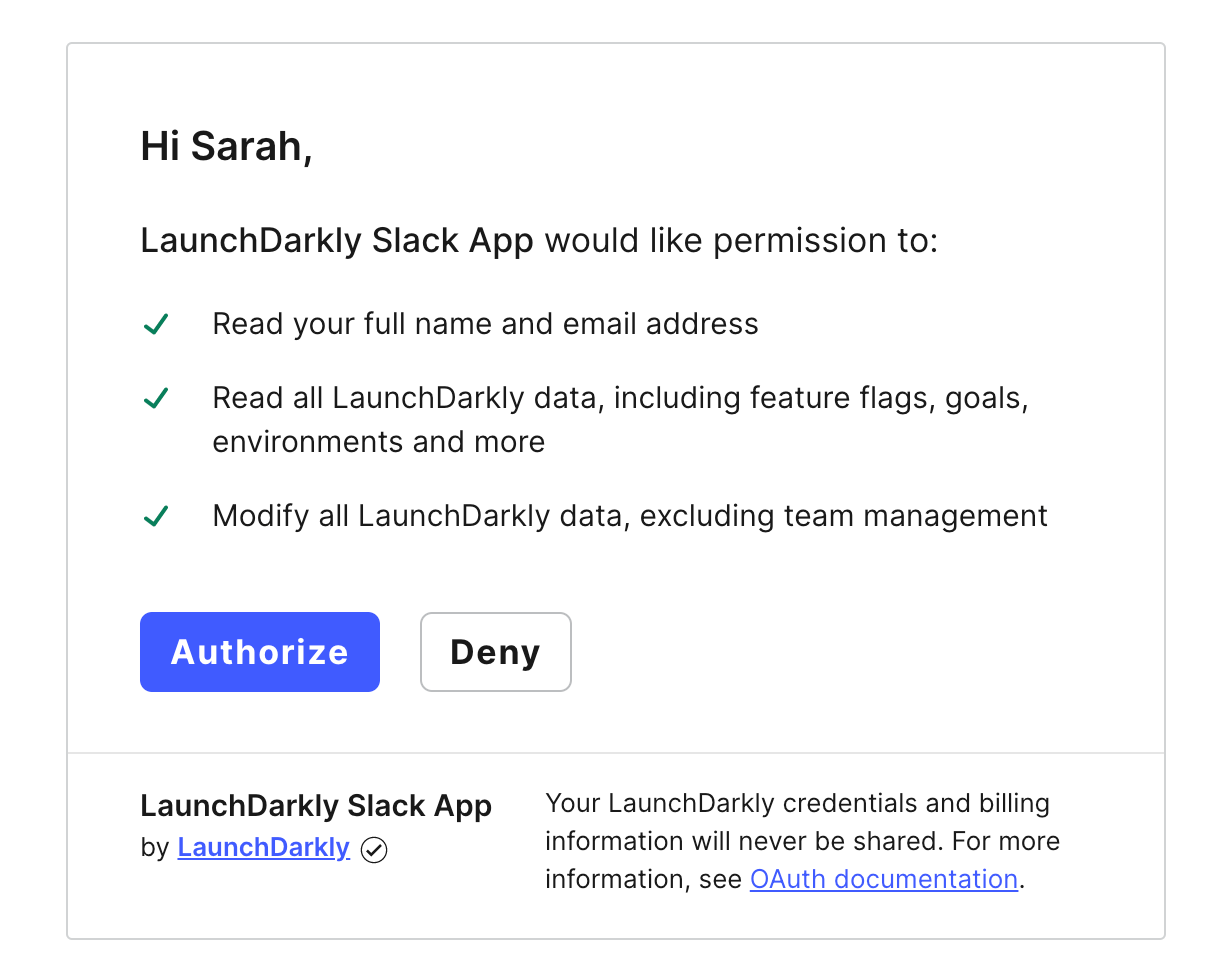Click the LaunchDarkly Slack App title text
1208x958 pixels.
[x=336, y=240]
